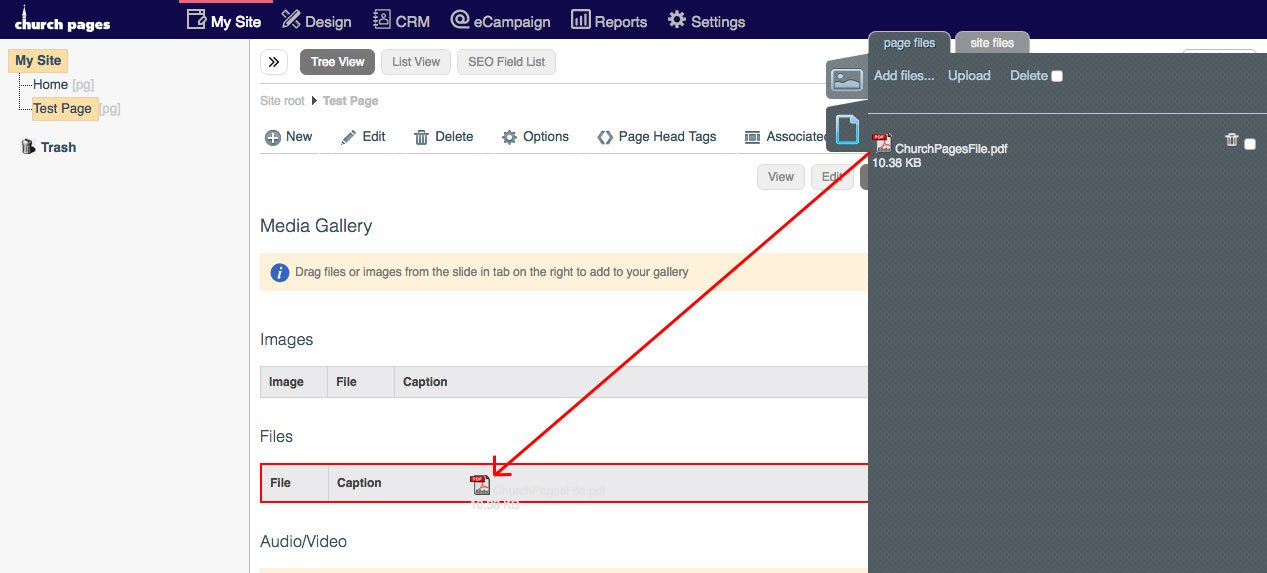Switch to List View
1267x573 pixels.
pos(416,62)
